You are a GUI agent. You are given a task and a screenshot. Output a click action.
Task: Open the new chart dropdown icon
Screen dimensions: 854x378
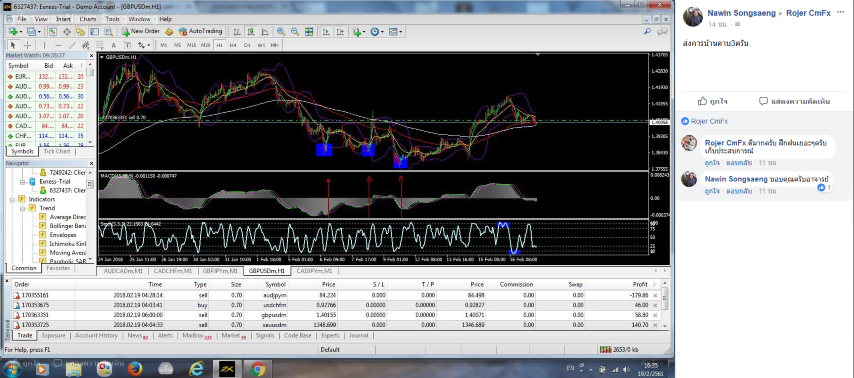(16, 32)
